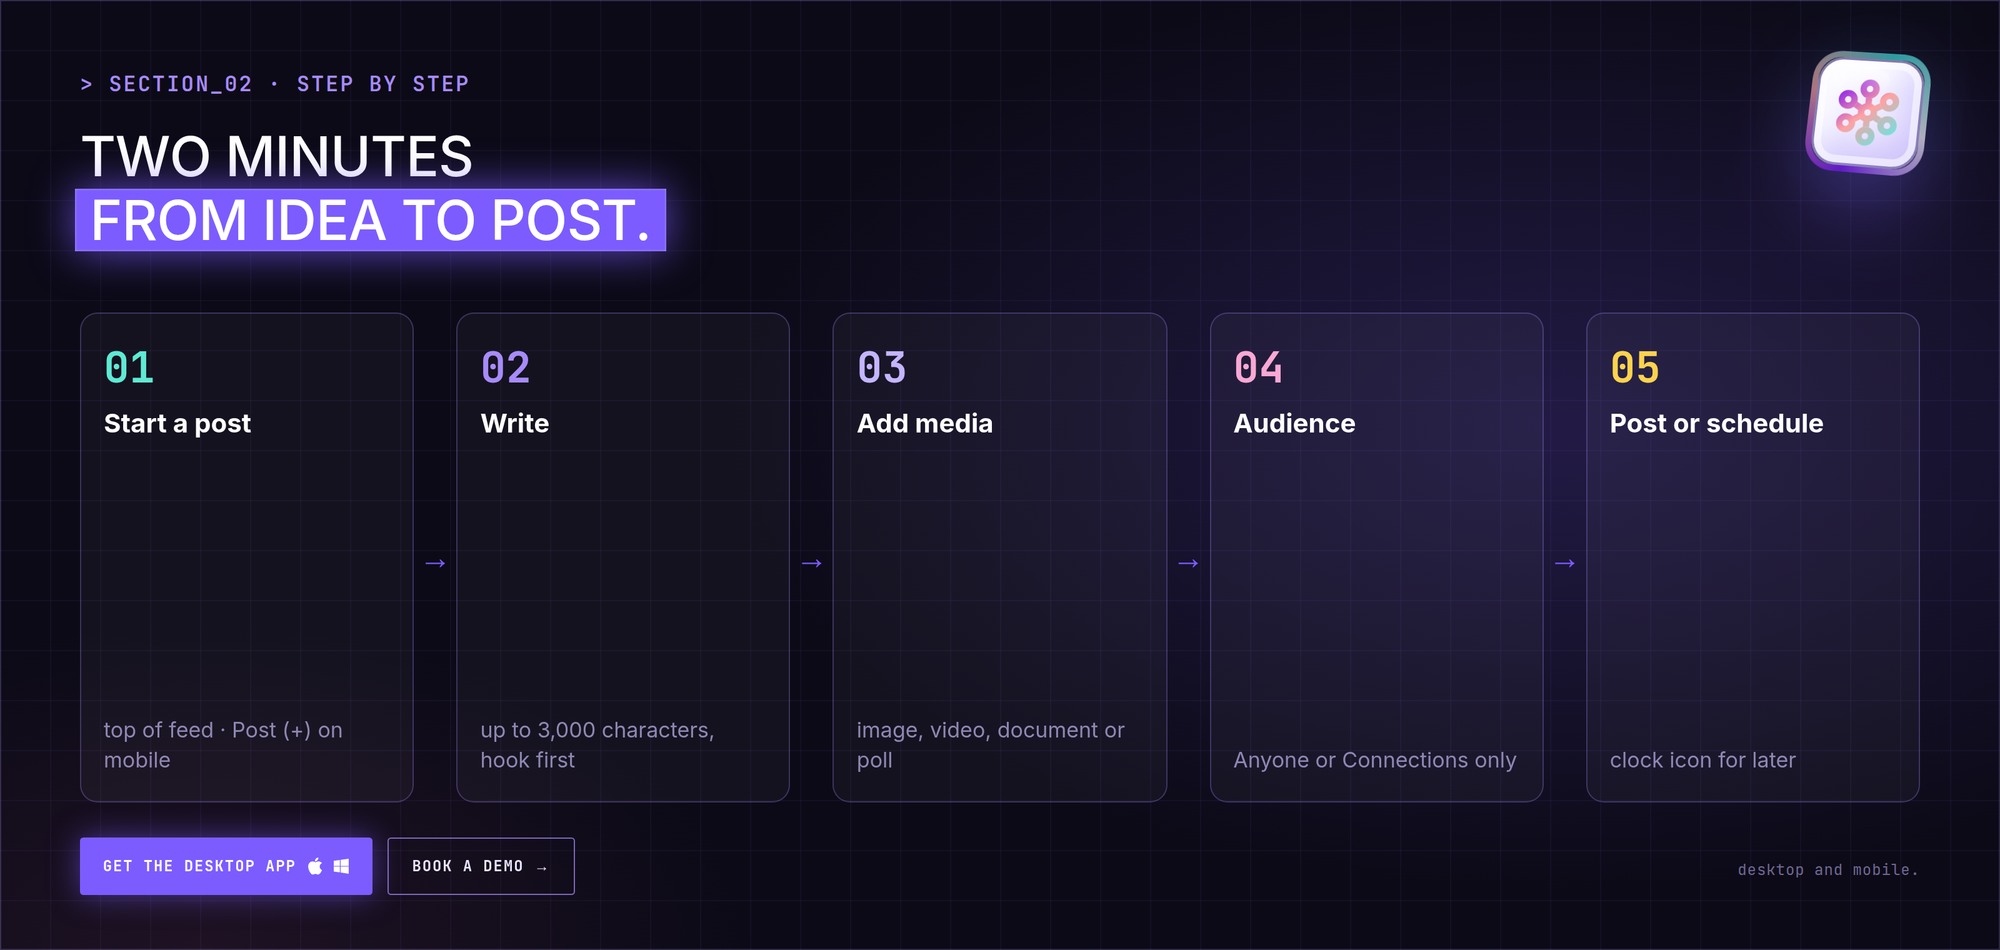Image resolution: width=2000 pixels, height=950 pixels.
Task: Click step number 02
Action: [505, 368]
